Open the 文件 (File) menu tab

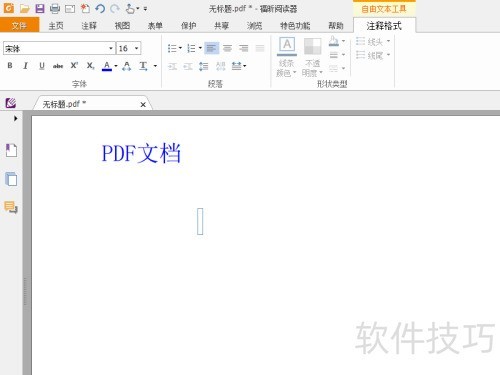click(x=19, y=25)
